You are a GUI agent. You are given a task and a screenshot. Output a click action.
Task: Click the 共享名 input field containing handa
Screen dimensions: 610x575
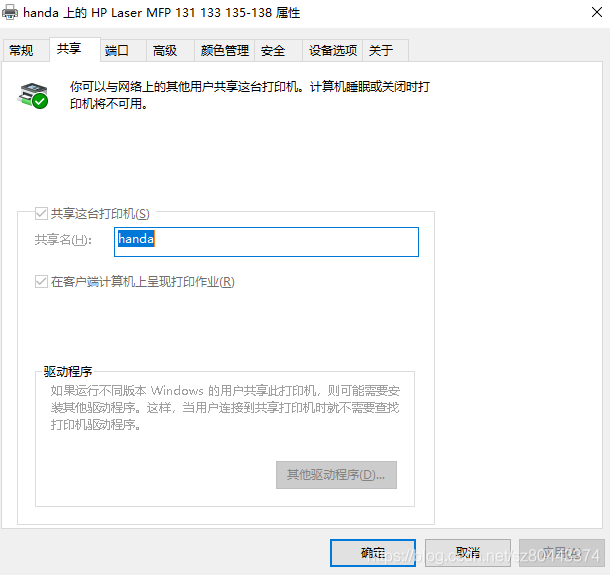pos(266,242)
